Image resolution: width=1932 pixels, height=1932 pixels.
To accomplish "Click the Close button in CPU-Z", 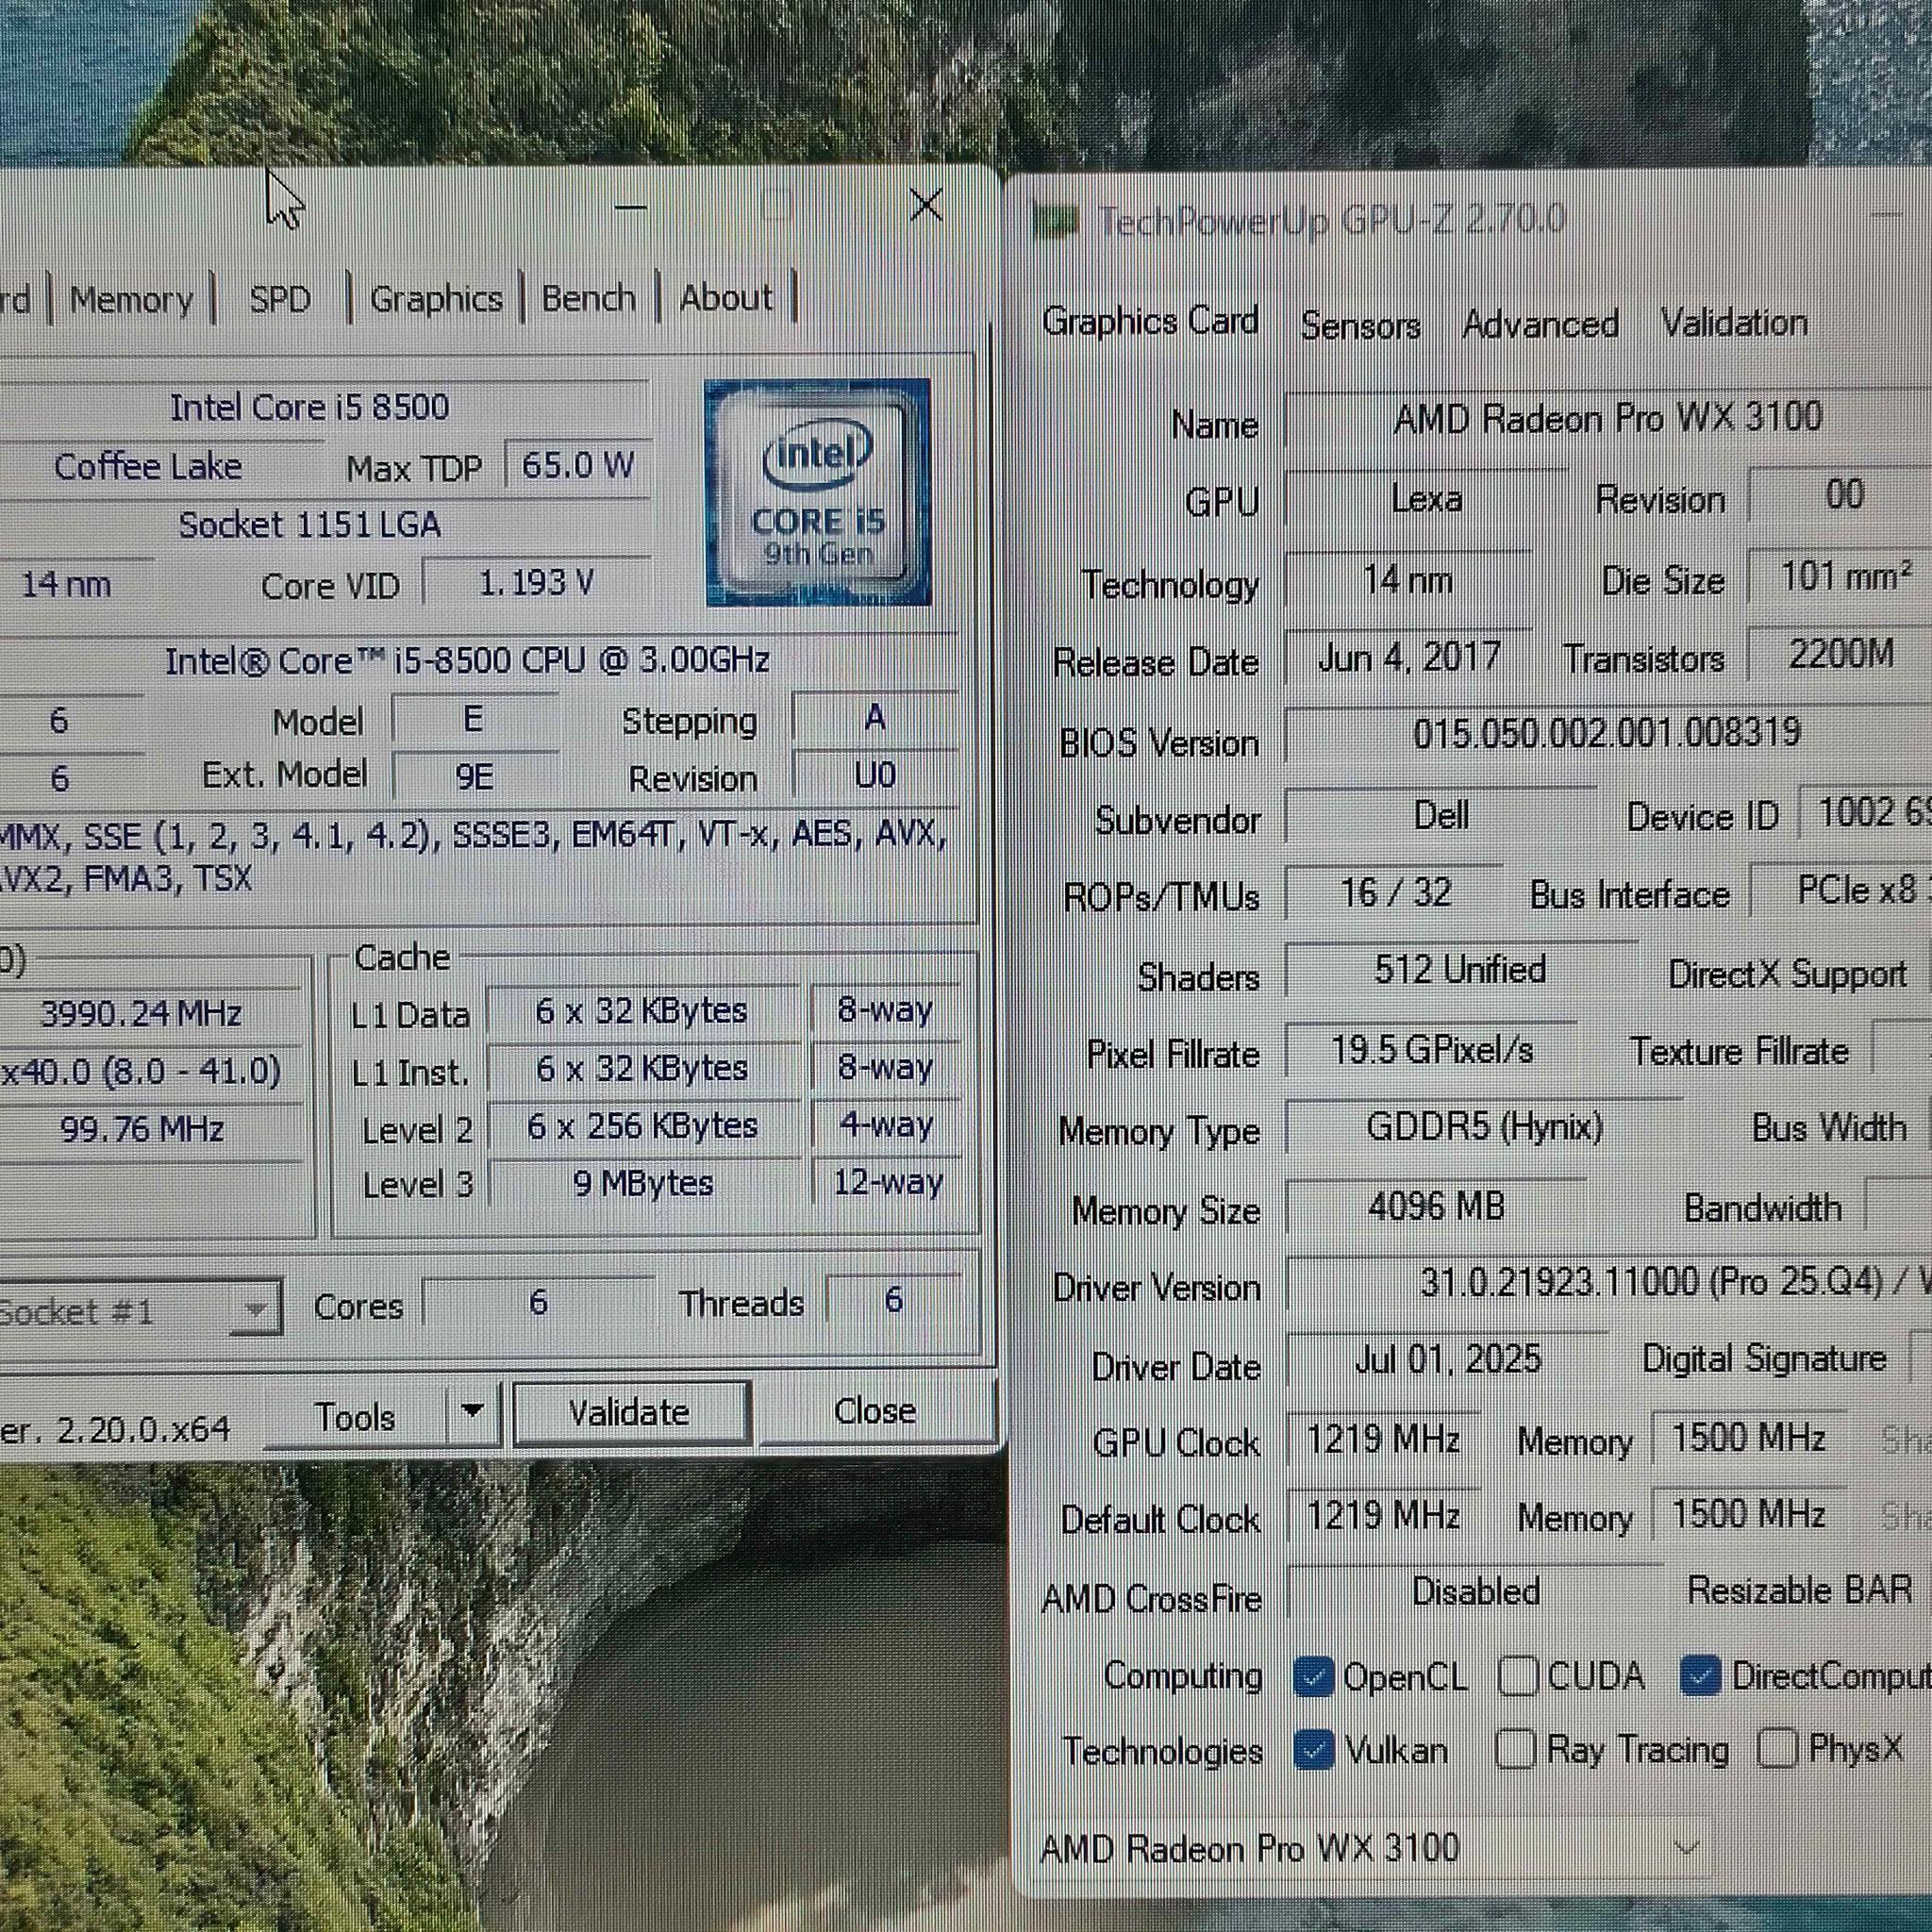I will coord(875,1410).
